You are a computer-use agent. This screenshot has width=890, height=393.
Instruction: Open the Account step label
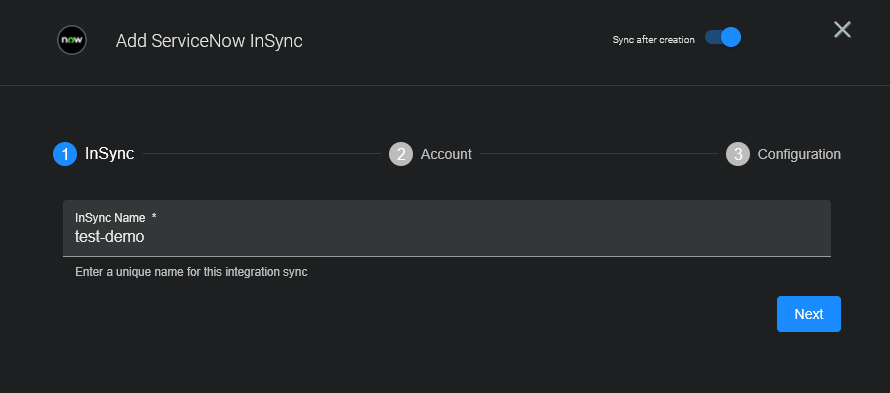pyautogui.click(x=446, y=154)
